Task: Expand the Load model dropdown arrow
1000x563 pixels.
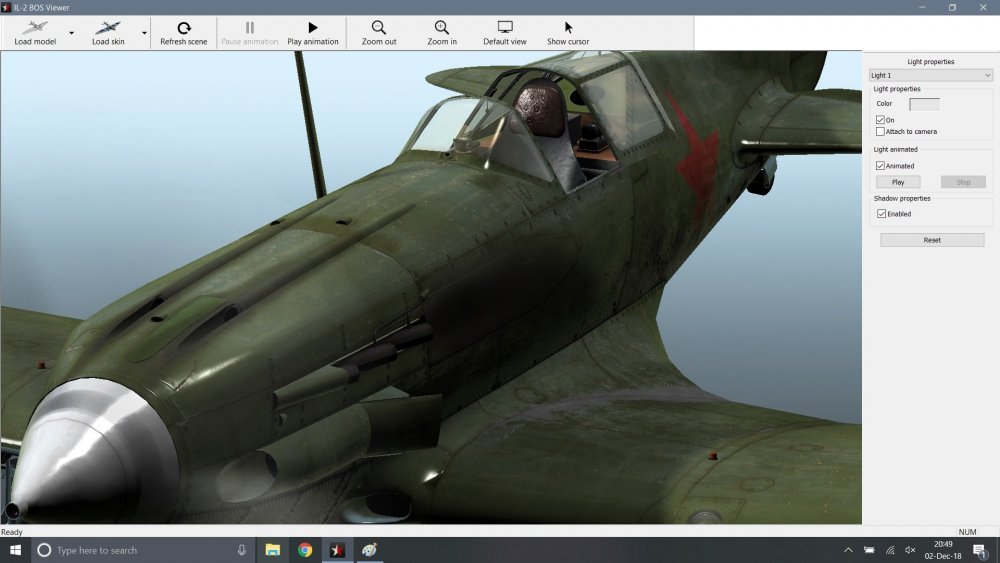Action: click(x=71, y=32)
